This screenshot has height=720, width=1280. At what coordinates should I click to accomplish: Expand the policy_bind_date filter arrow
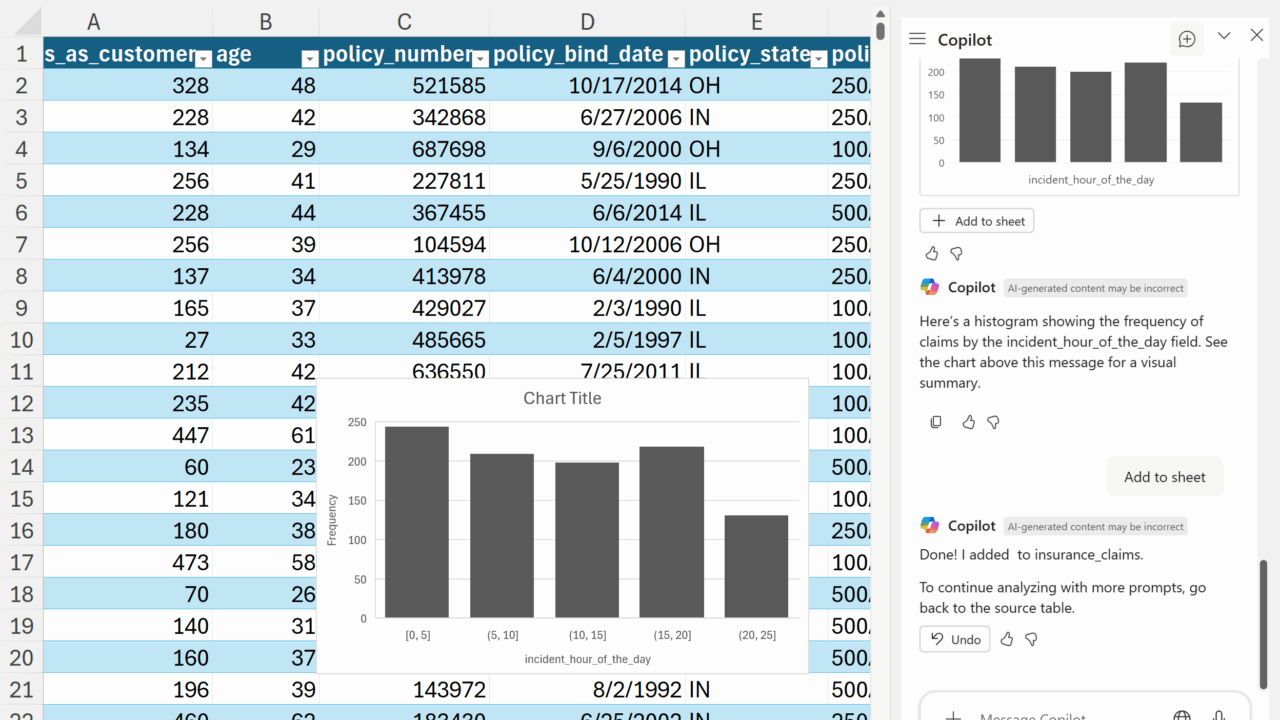[675, 58]
